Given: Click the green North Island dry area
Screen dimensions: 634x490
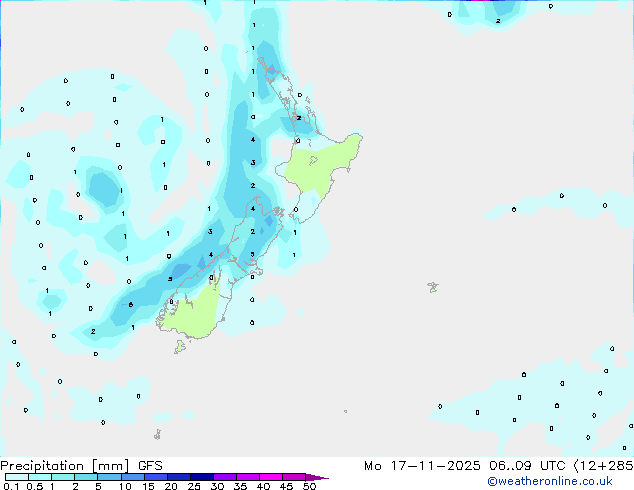Looking at the screenshot, I should (x=321, y=164).
